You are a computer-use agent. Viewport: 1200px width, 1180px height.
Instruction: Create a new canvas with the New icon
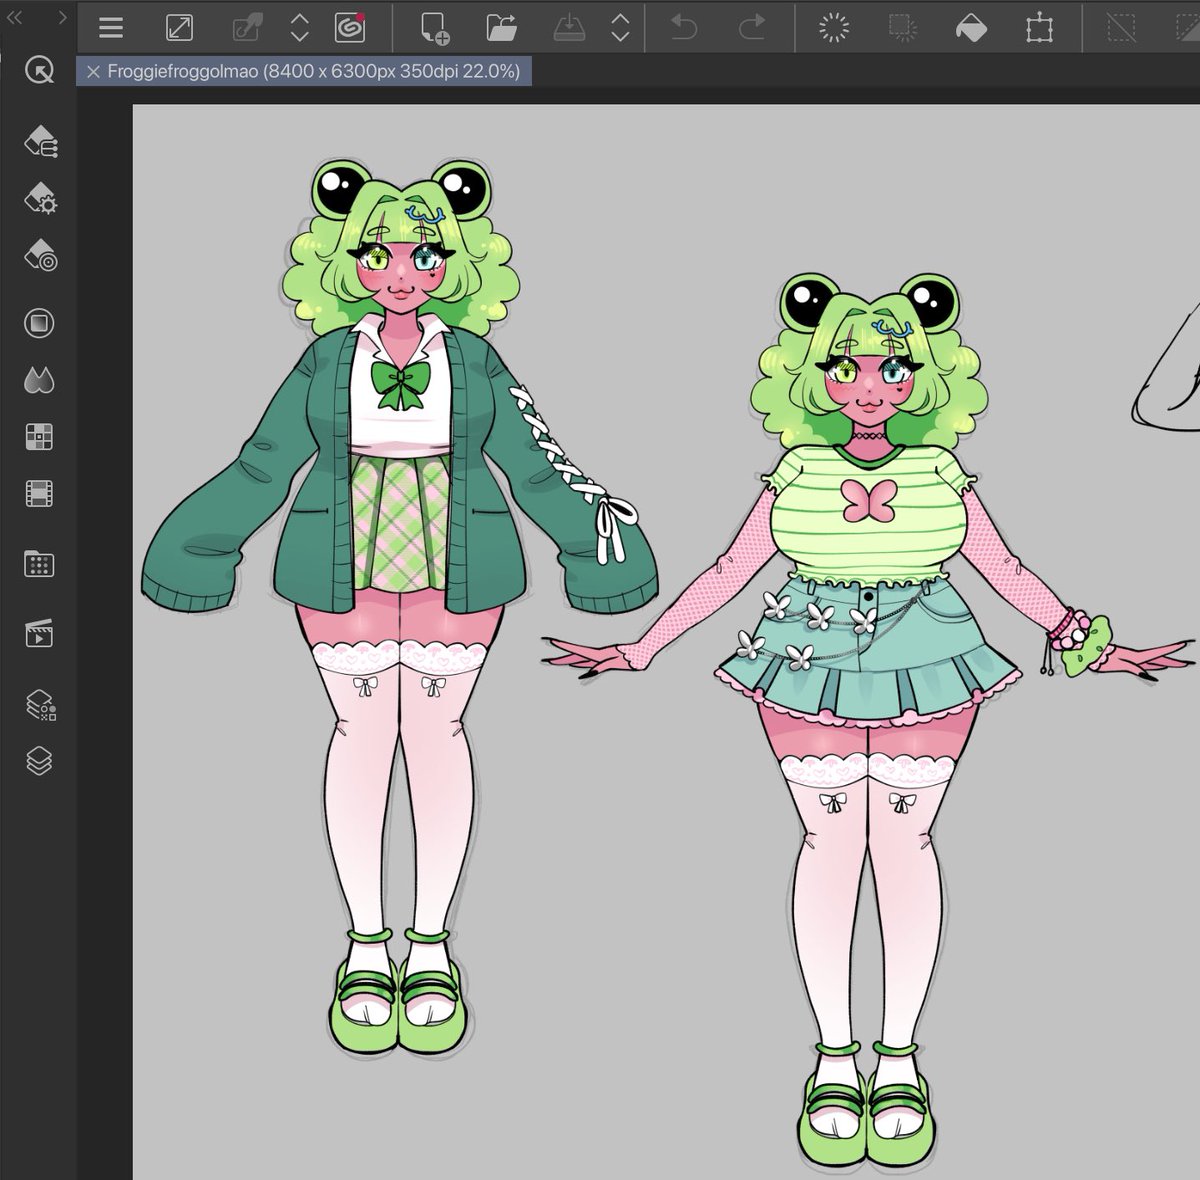pyautogui.click(x=435, y=28)
